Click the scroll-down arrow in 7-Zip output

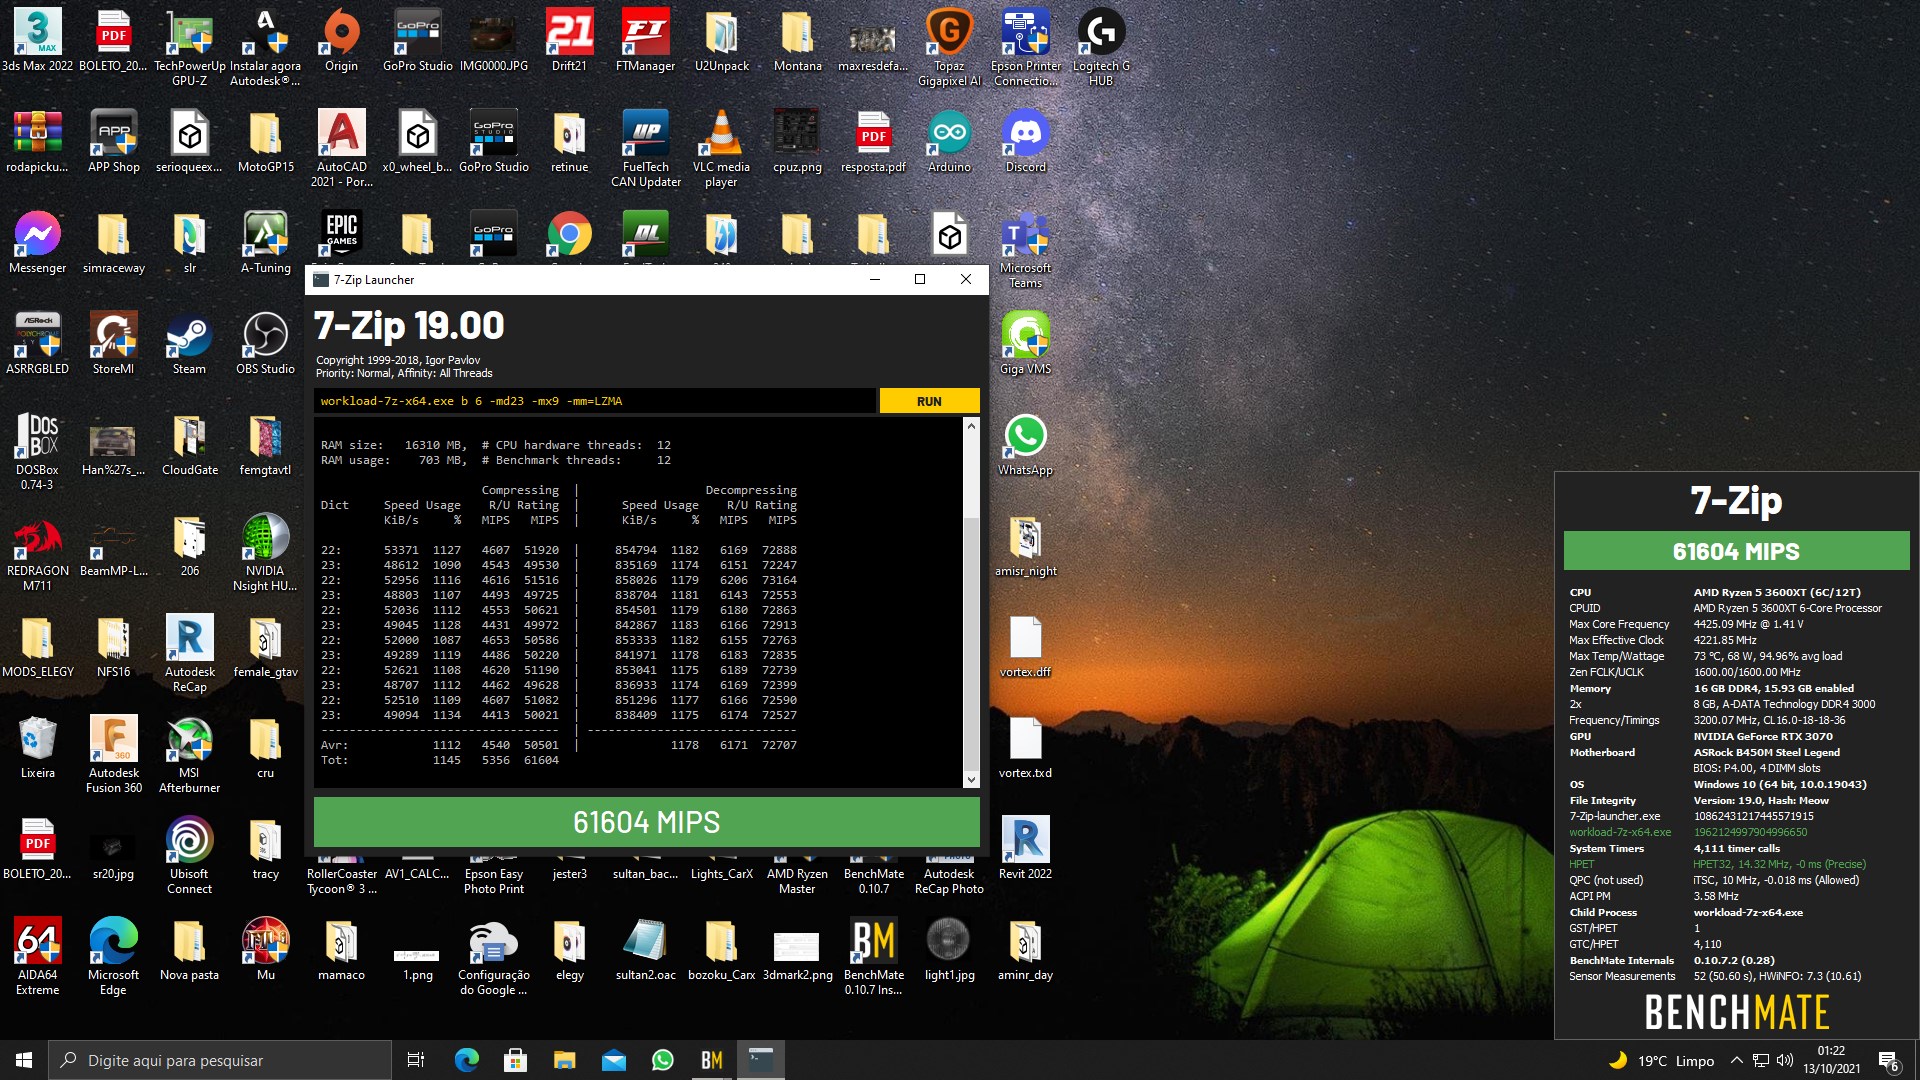pos(970,779)
